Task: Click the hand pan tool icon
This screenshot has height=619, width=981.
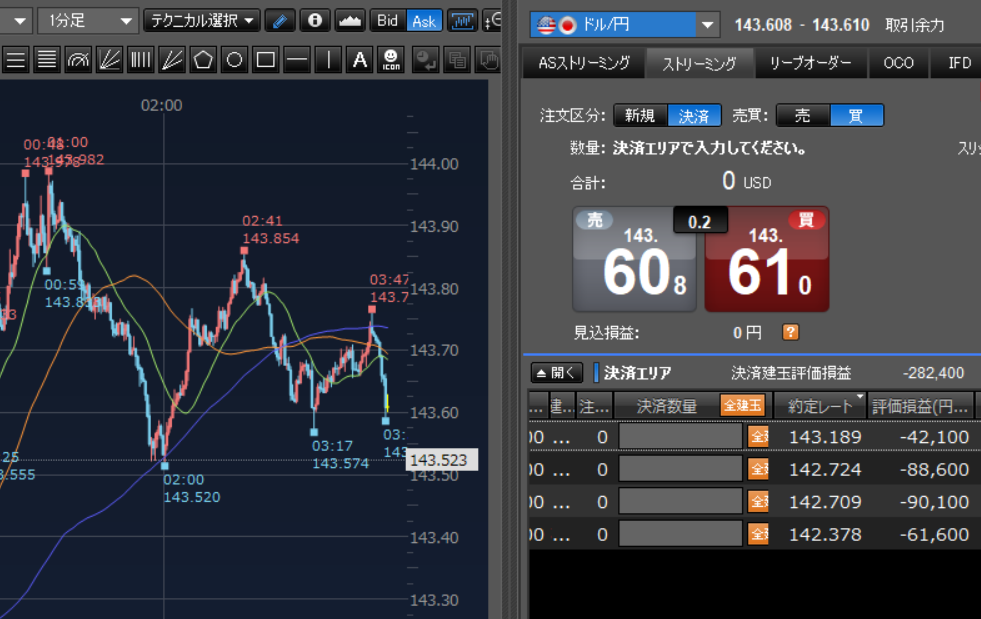Action: click(x=489, y=61)
